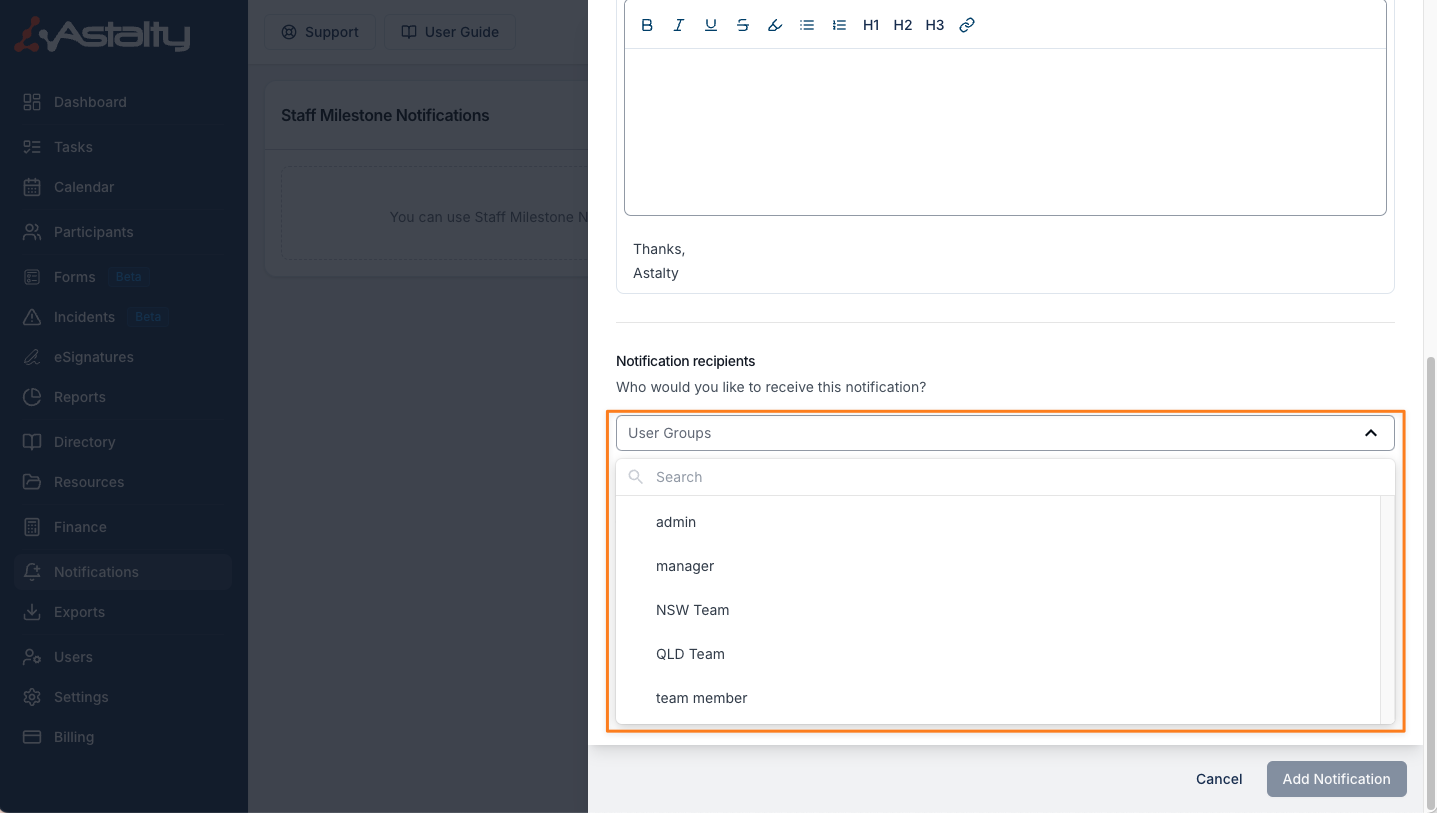The height and width of the screenshot is (813, 1437).
Task: Click inside the message body text area
Action: click(1004, 130)
